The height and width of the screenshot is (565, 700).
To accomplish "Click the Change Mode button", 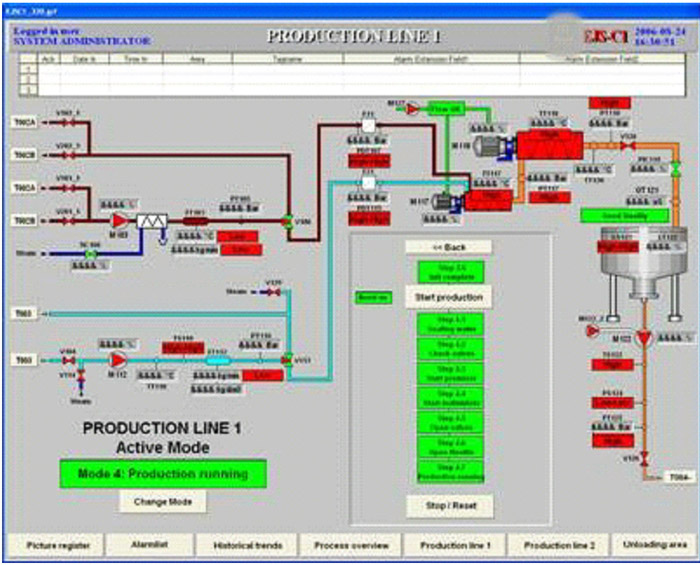I will (x=163, y=502).
